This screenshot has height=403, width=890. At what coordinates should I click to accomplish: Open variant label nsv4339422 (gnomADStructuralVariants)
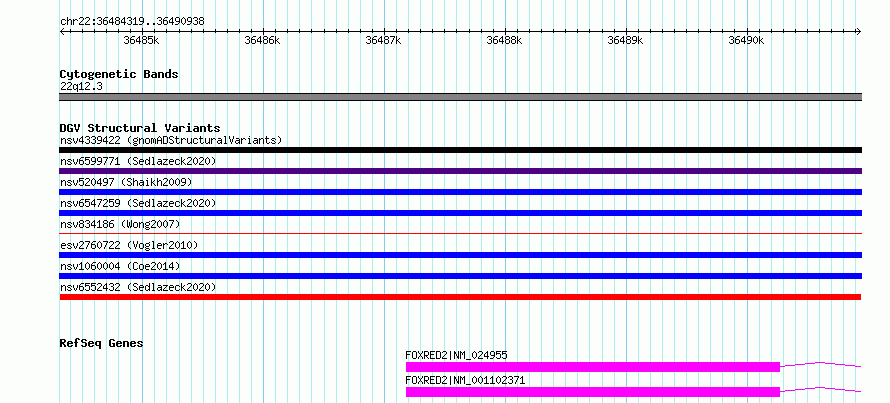point(171,140)
